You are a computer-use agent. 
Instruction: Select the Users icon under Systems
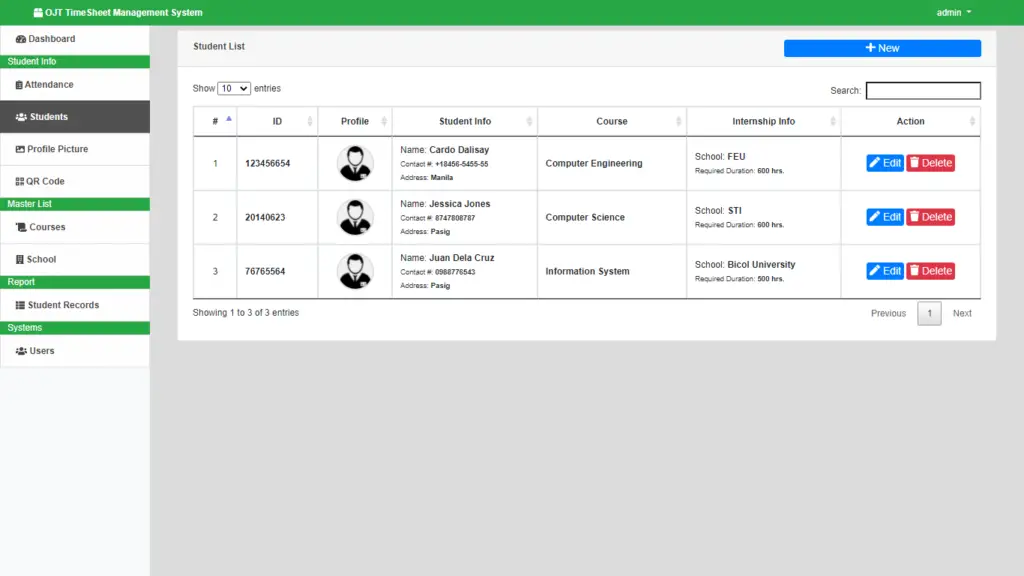coord(22,350)
